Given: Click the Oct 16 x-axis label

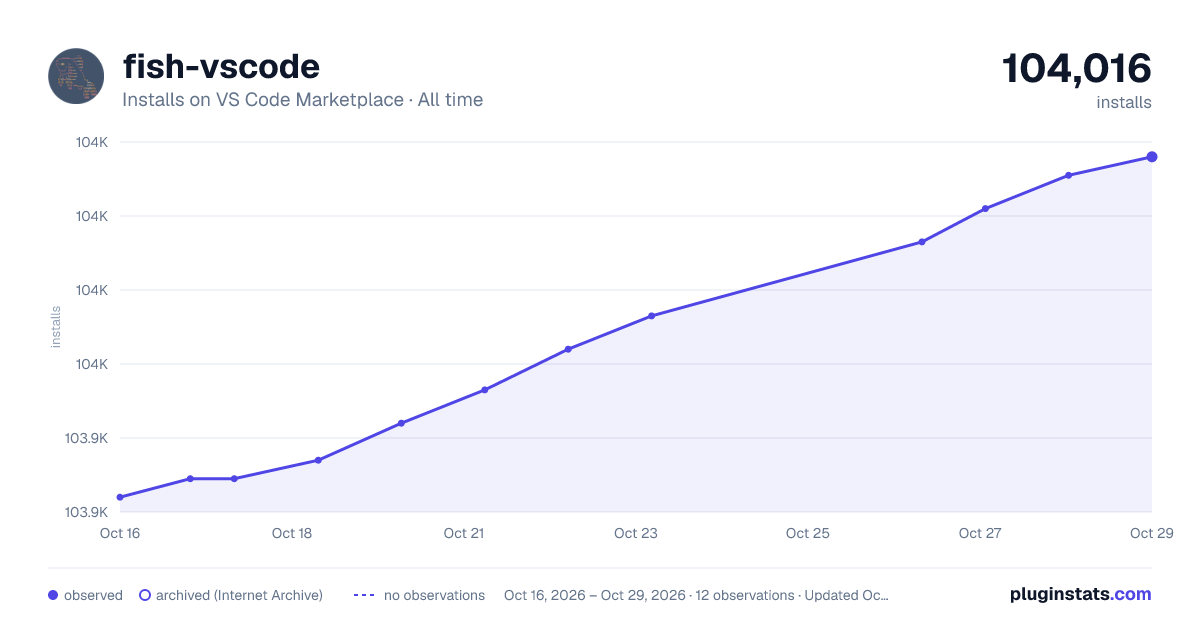Looking at the screenshot, I should pyautogui.click(x=120, y=533).
